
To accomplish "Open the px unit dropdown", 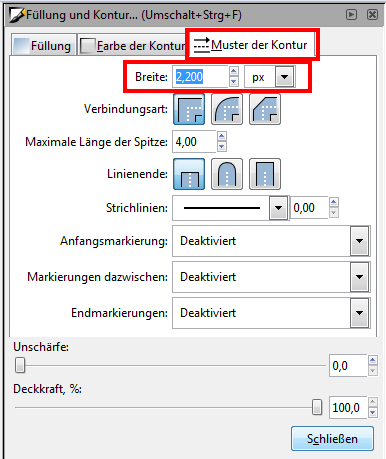I will [x=284, y=77].
